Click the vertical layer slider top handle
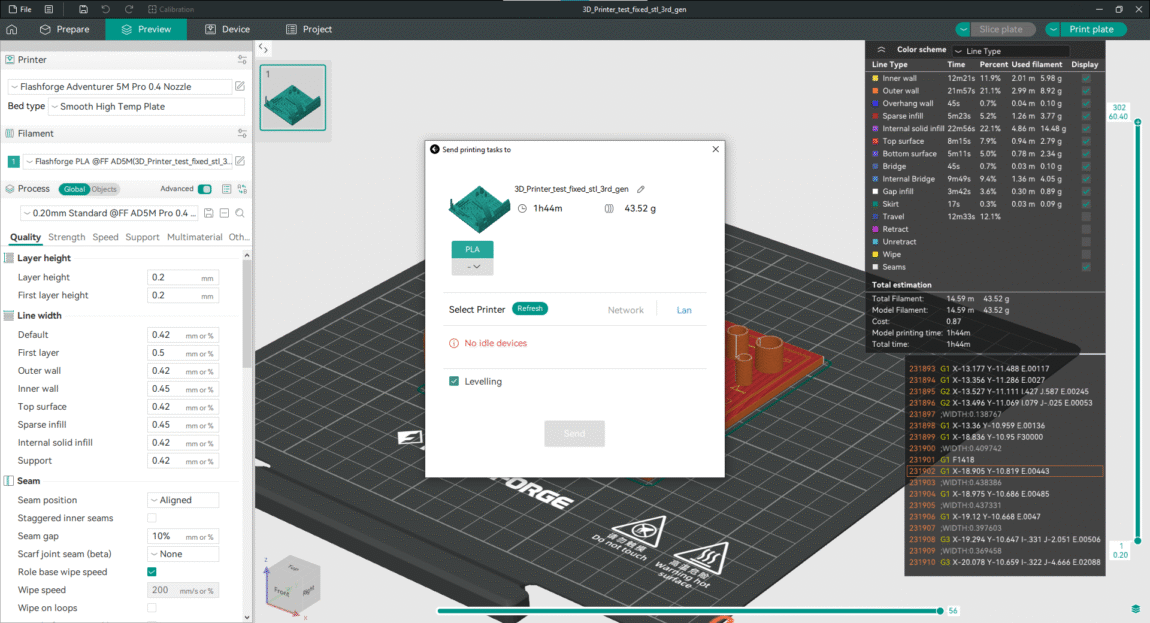The width and height of the screenshot is (1150, 623). (1138, 122)
